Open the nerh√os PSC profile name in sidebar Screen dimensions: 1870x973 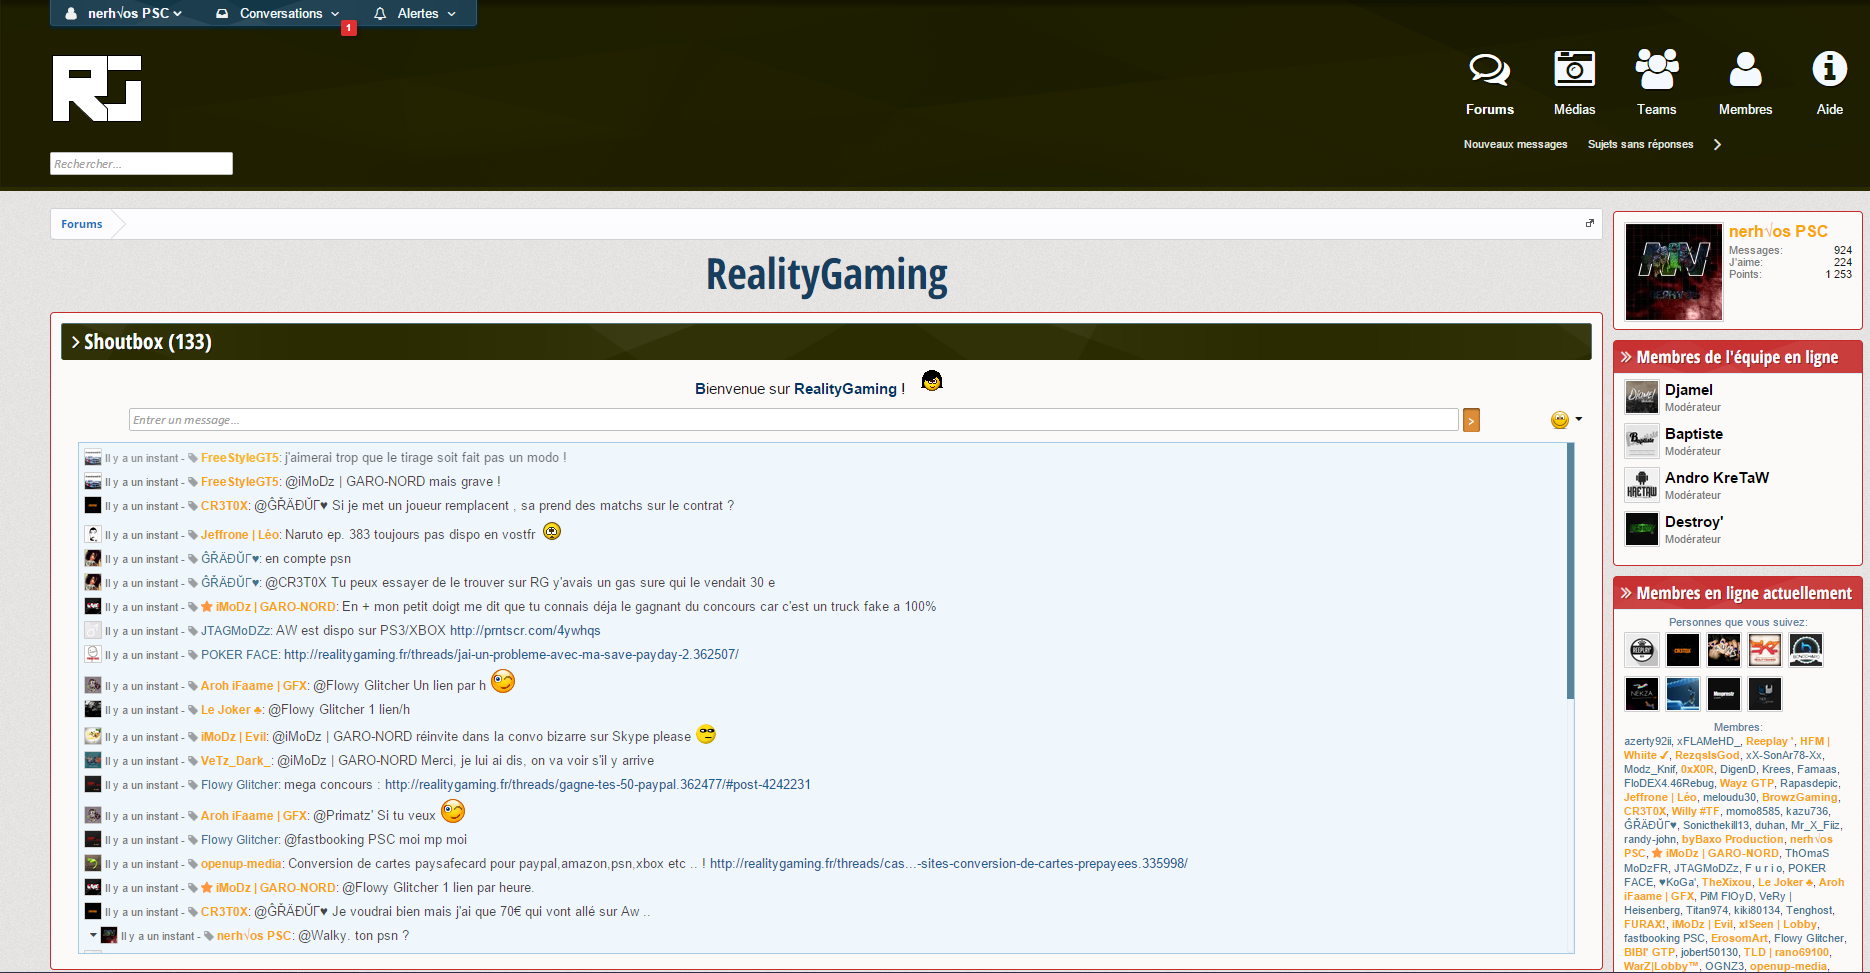1778,231
